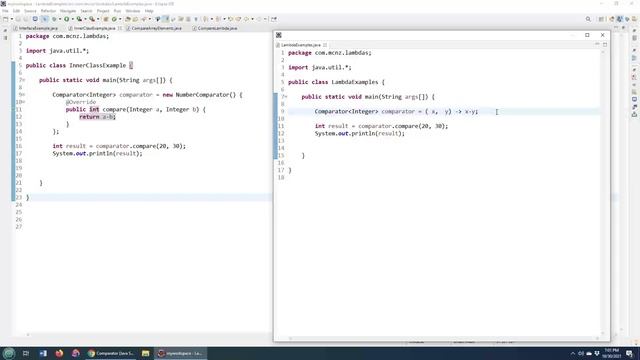The image size is (640, 360).
Task: Click the External Tools run icon
Action: (x=92, y=19)
